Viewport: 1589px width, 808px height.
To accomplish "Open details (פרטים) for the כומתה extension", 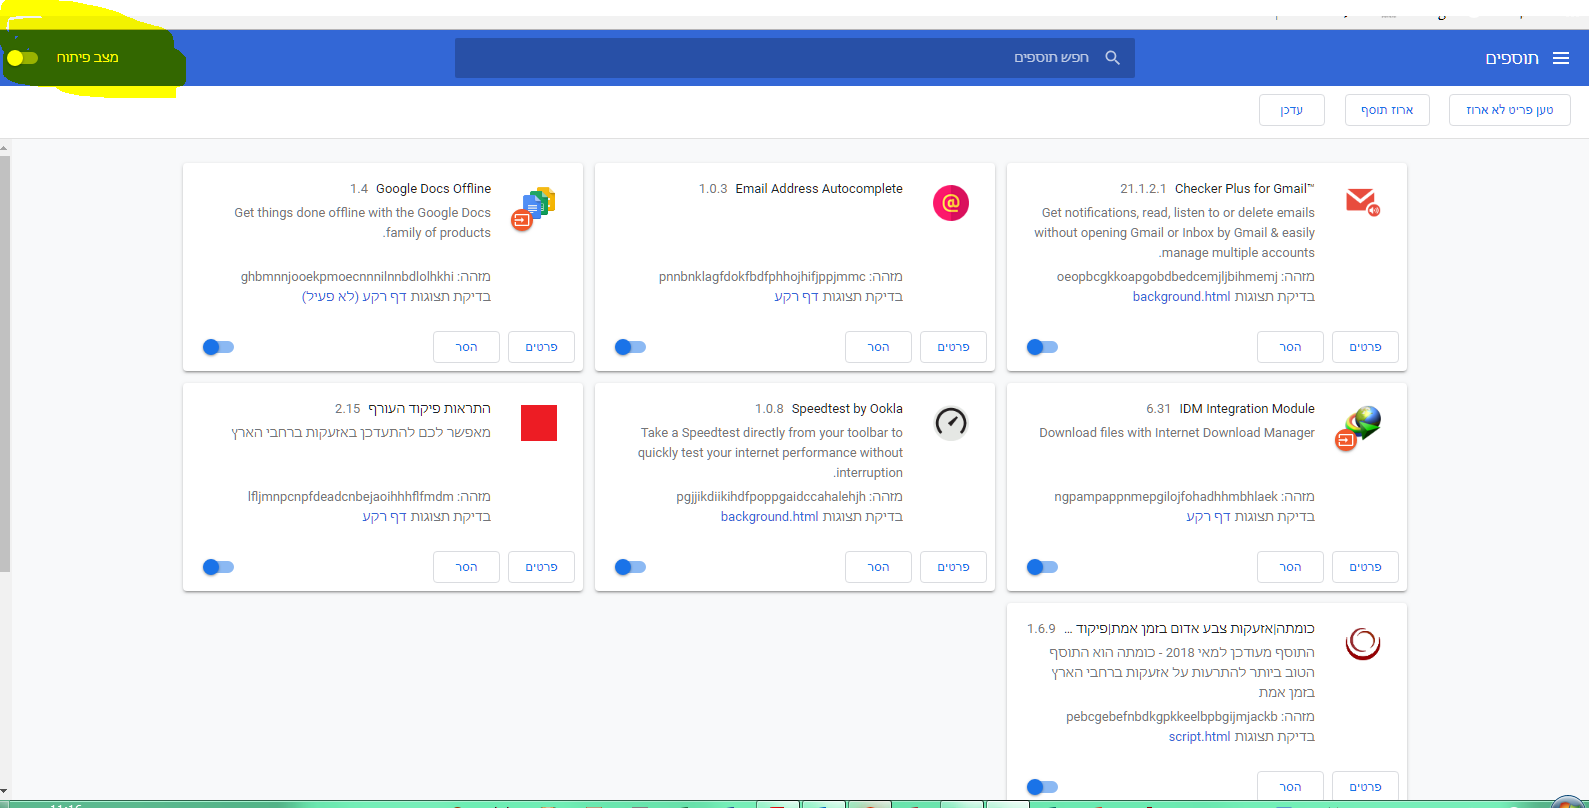I will pyautogui.click(x=1365, y=787).
